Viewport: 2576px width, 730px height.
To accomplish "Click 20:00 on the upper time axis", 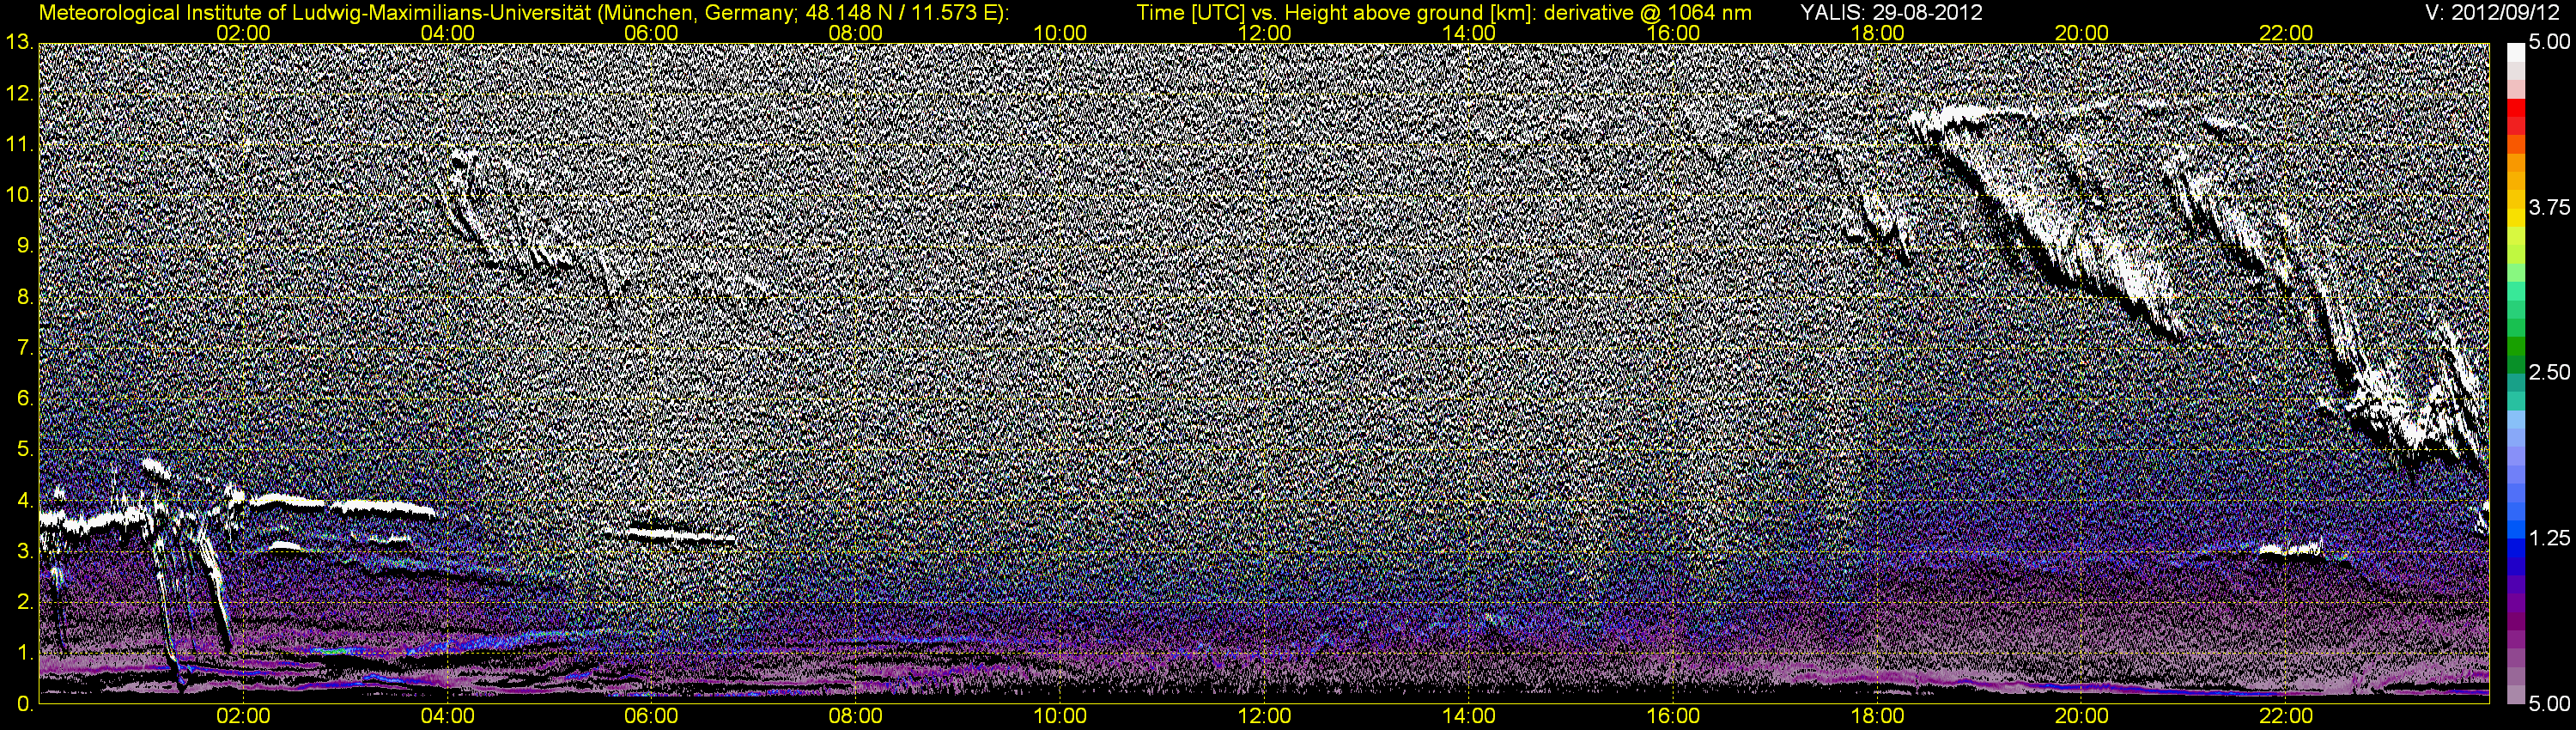I will click(2082, 33).
